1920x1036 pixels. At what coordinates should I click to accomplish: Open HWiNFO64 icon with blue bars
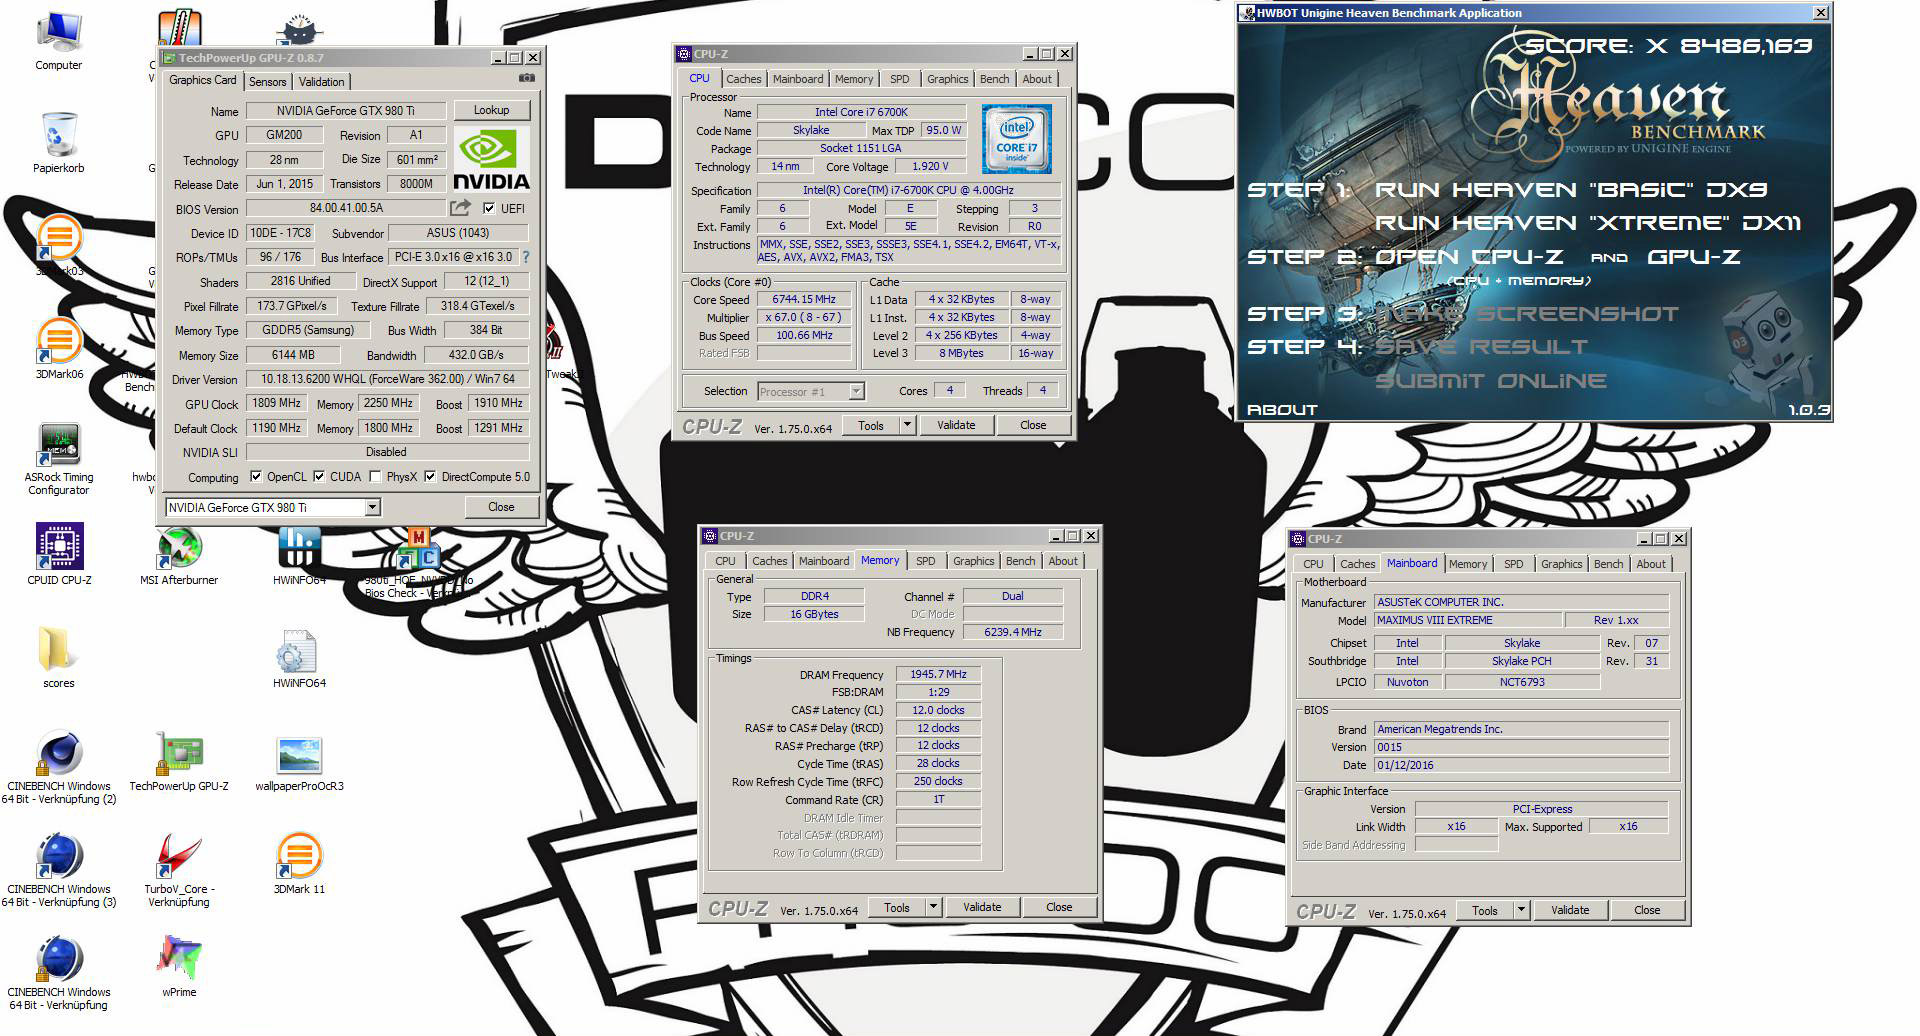coord(299,554)
